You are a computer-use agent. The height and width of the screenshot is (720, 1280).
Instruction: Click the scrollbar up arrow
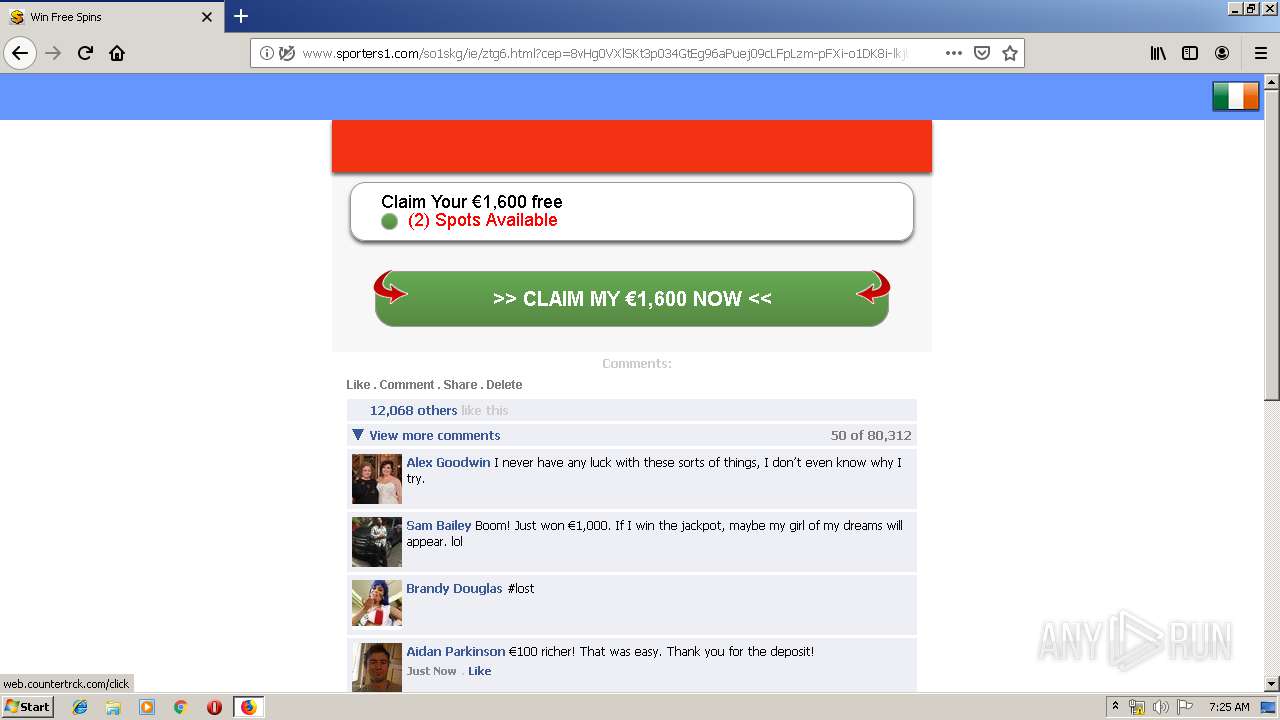click(x=1272, y=82)
